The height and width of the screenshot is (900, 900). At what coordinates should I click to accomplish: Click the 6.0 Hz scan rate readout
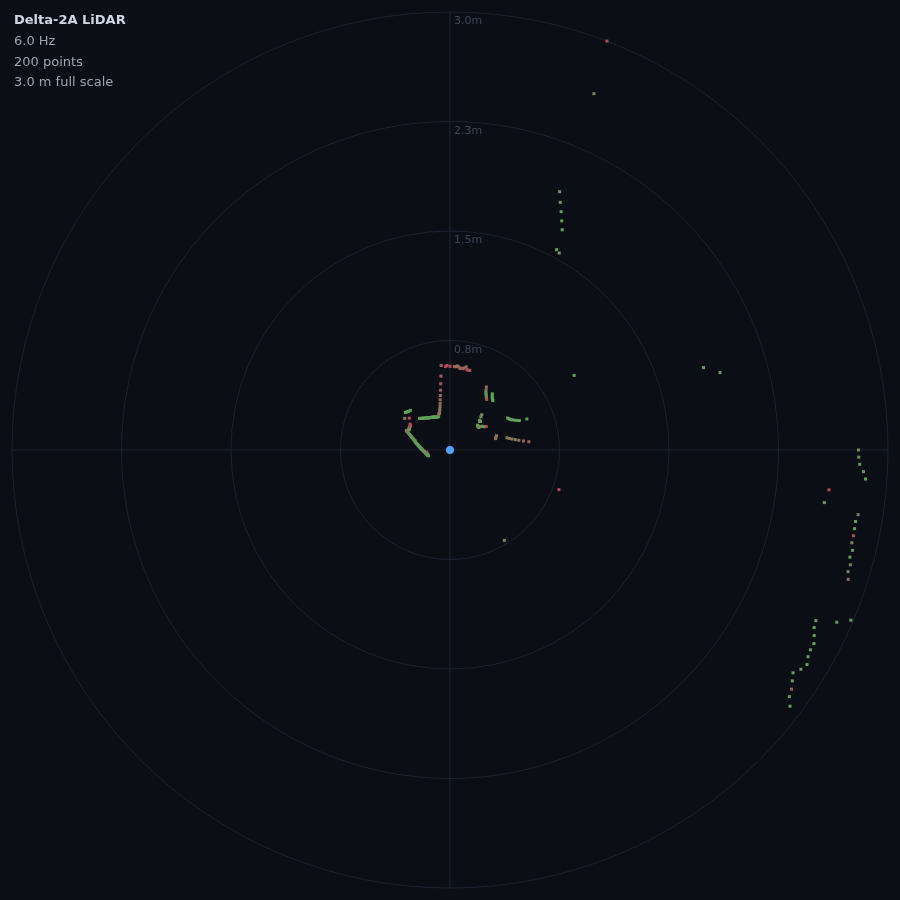coord(34,41)
